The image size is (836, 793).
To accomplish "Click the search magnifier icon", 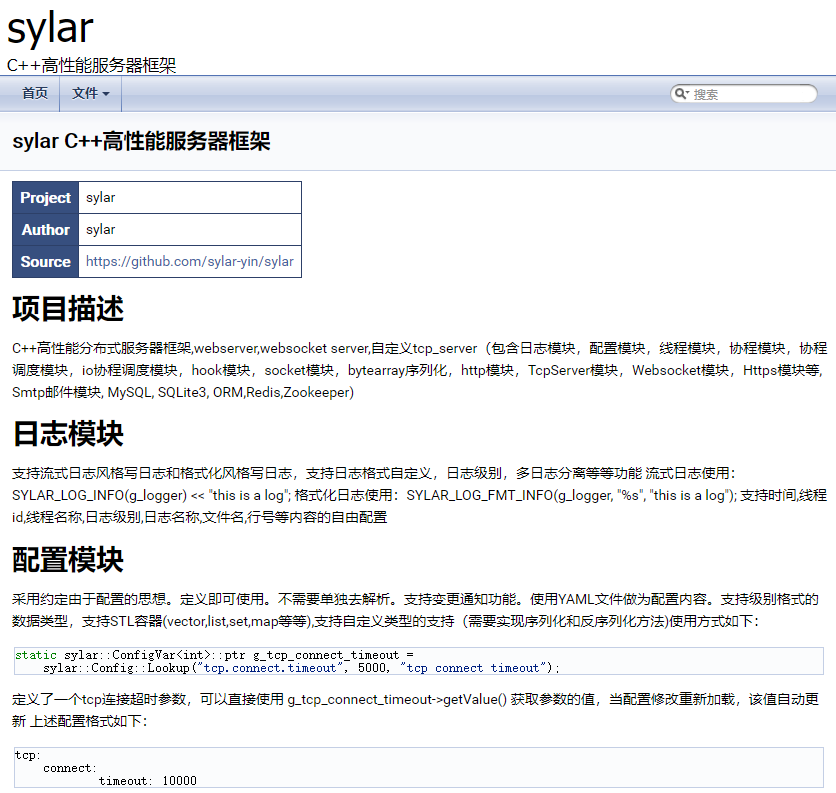I will click(x=681, y=94).
